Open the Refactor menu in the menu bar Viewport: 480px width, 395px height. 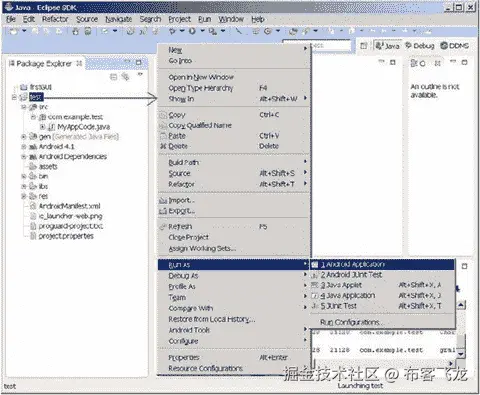[55, 19]
